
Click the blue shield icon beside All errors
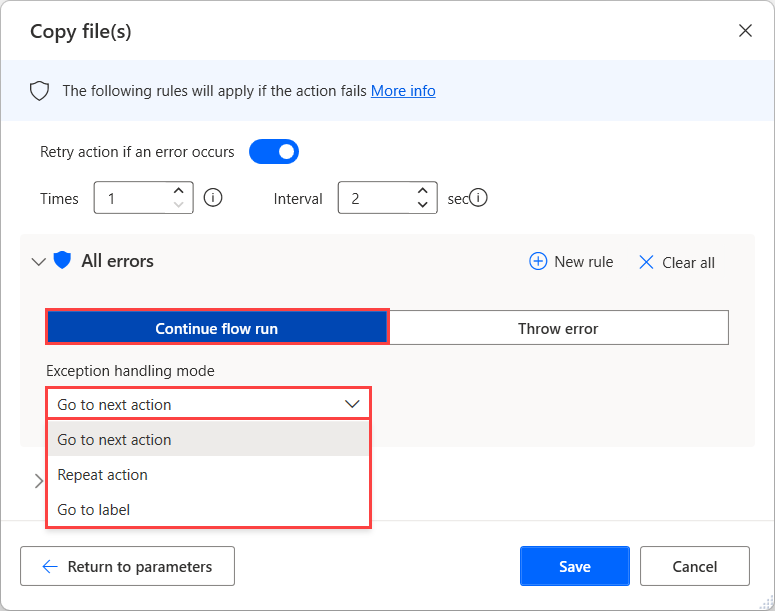(x=62, y=261)
